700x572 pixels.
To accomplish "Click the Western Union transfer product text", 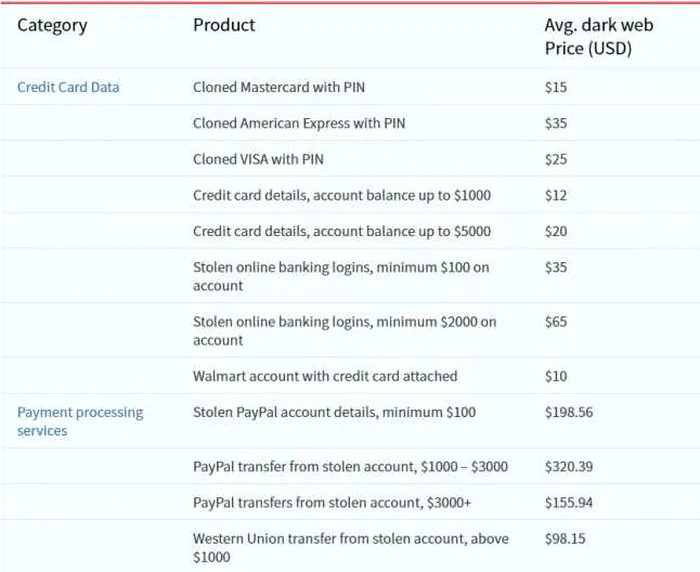I will (x=351, y=547).
